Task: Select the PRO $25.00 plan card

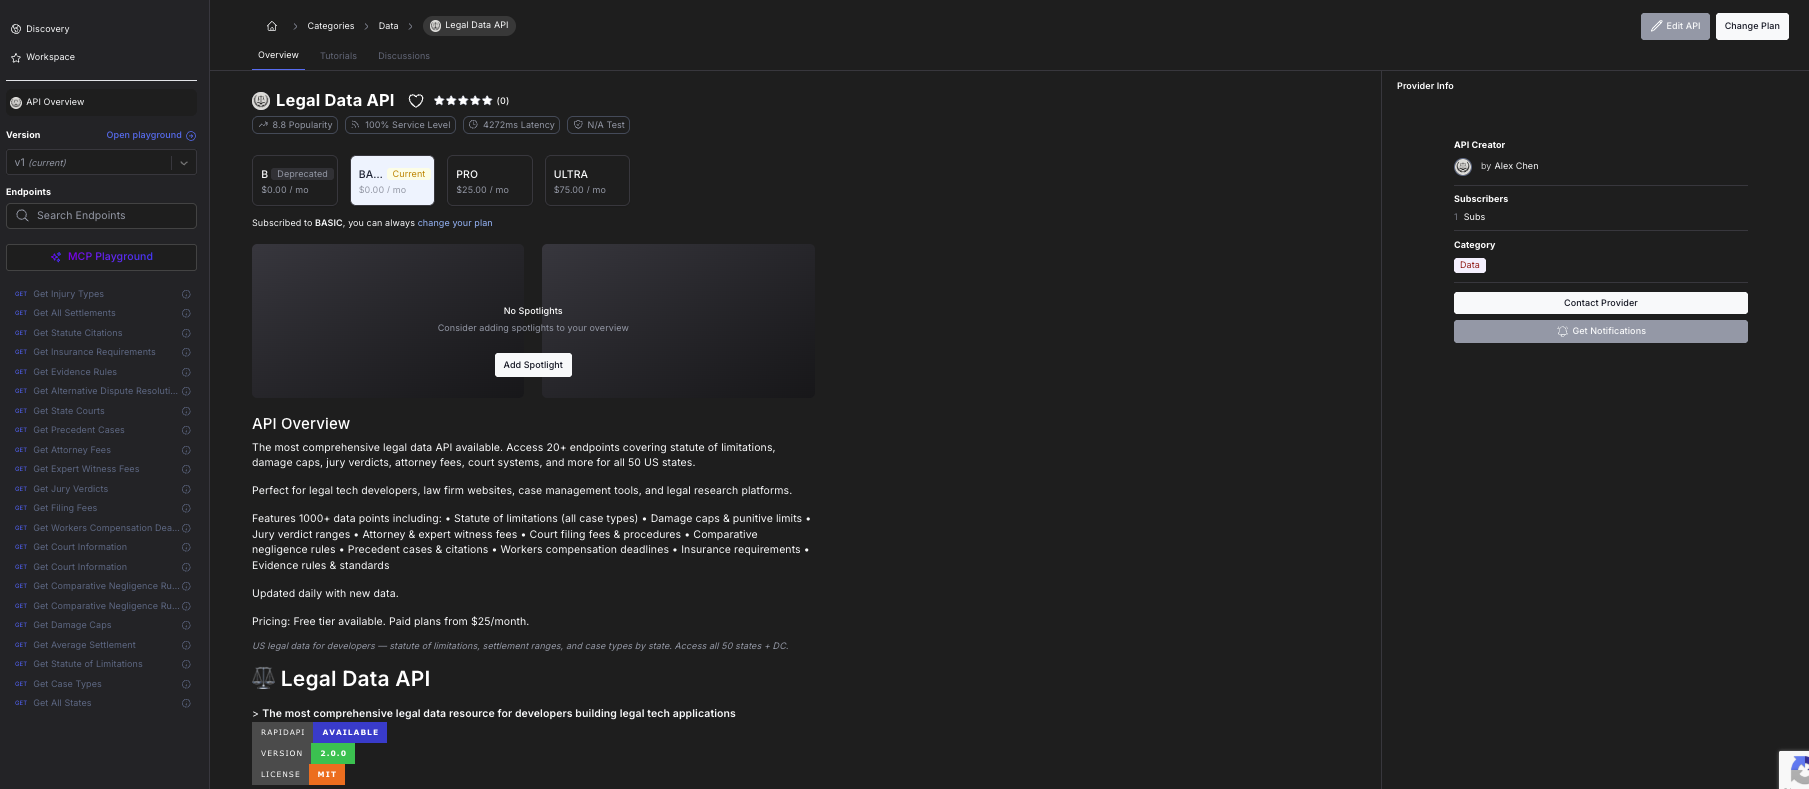Action: click(490, 180)
